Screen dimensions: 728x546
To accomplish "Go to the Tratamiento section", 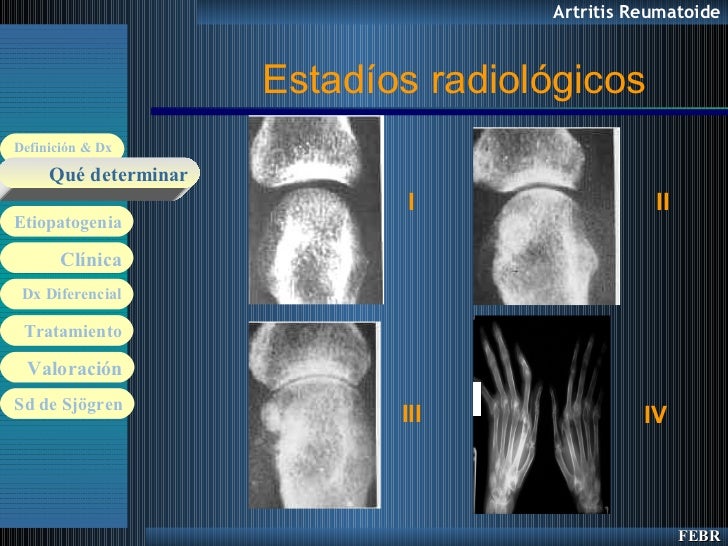I will [67, 331].
